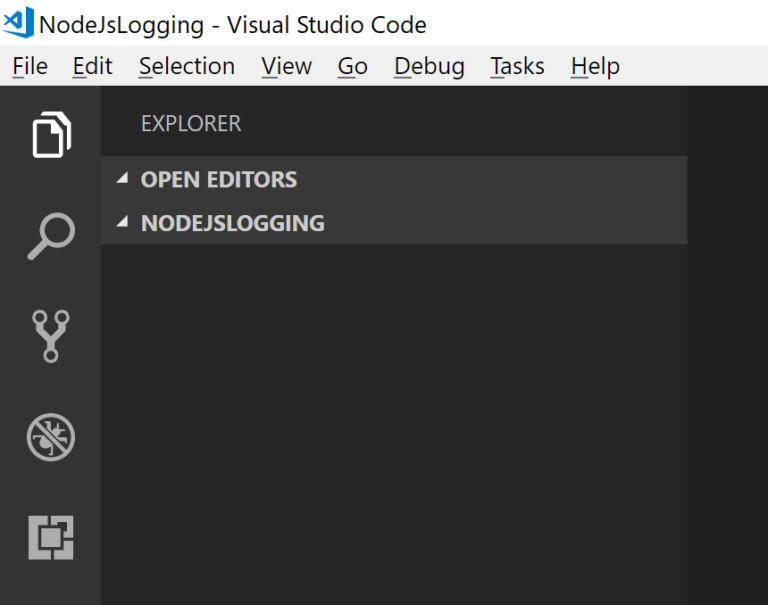Collapse the arrow beside NODEJSLOGGING
768x605 pixels.
[123, 222]
